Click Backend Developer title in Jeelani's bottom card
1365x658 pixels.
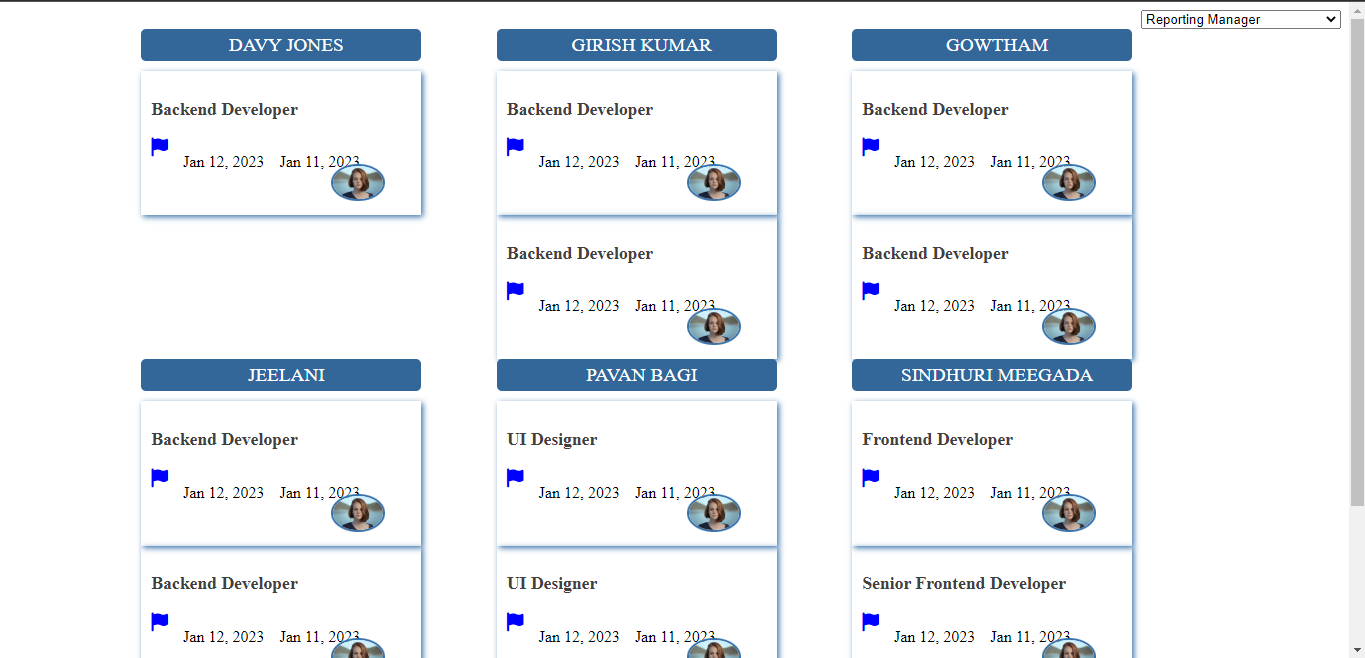pos(225,584)
